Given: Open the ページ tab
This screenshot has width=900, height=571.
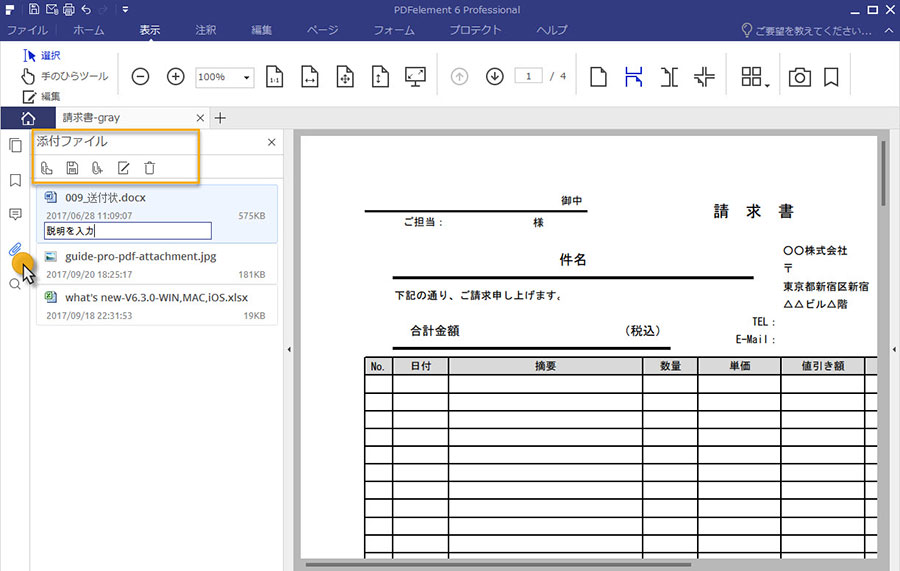Looking at the screenshot, I should coord(323,30).
